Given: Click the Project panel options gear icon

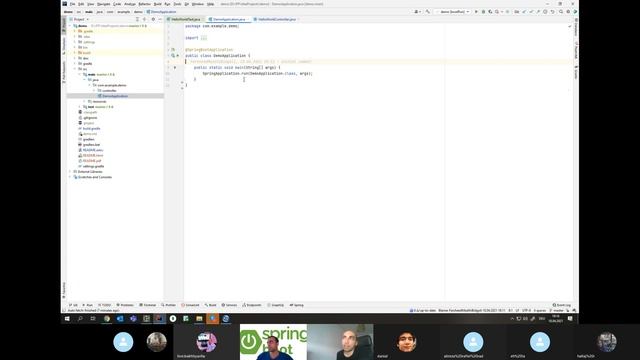Looking at the screenshot, I should (x=153, y=19).
